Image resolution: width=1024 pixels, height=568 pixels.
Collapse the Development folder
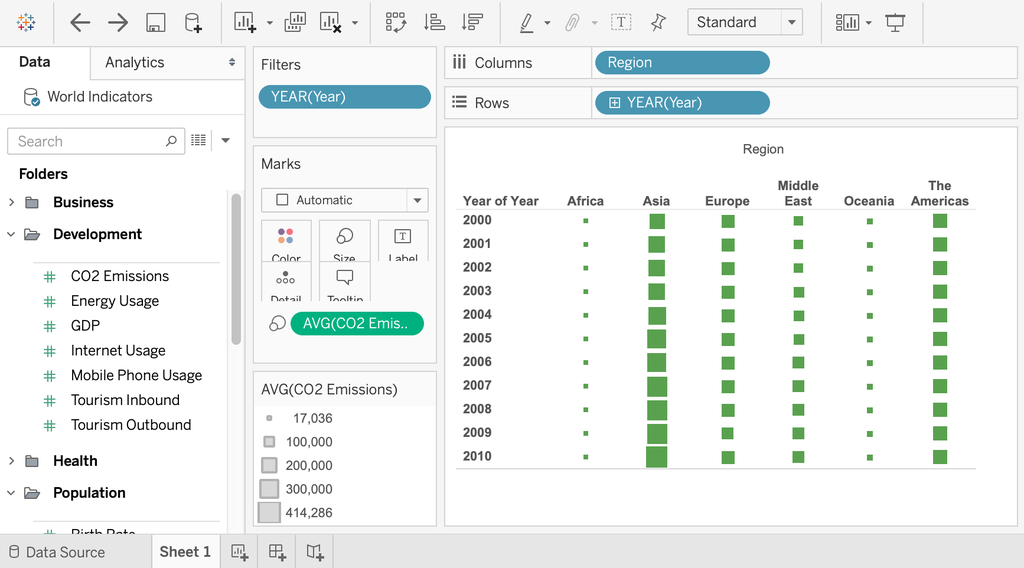(x=12, y=234)
